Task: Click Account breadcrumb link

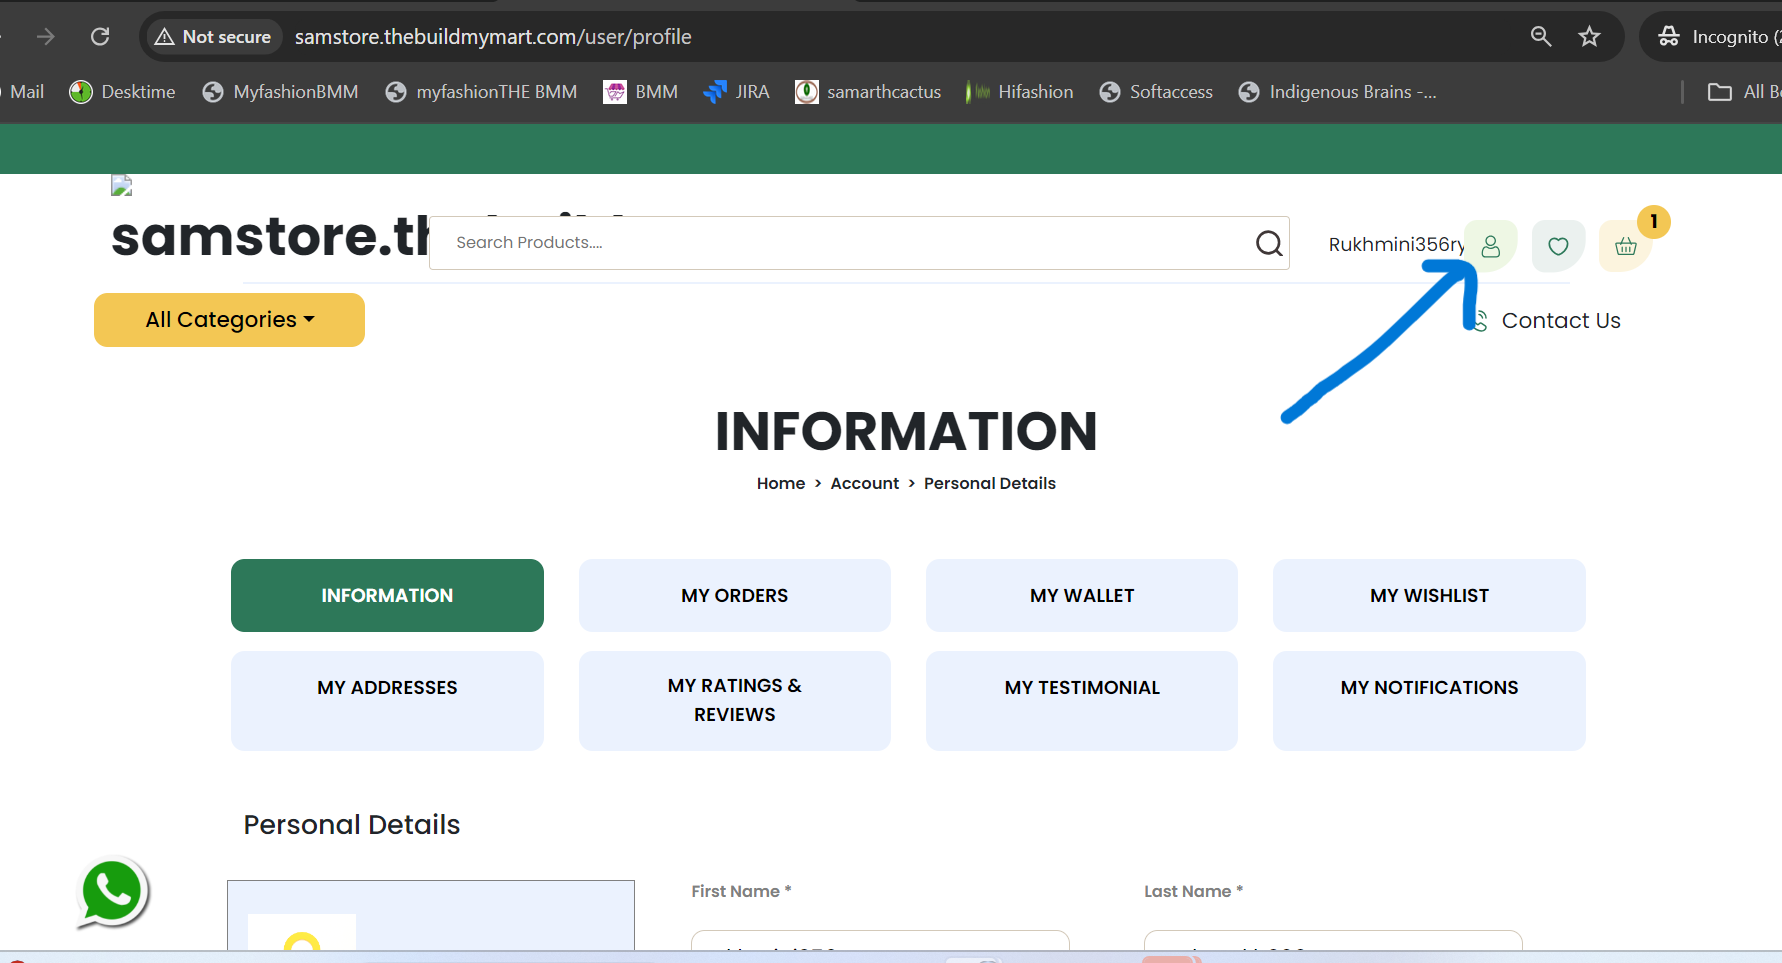Action: click(865, 483)
